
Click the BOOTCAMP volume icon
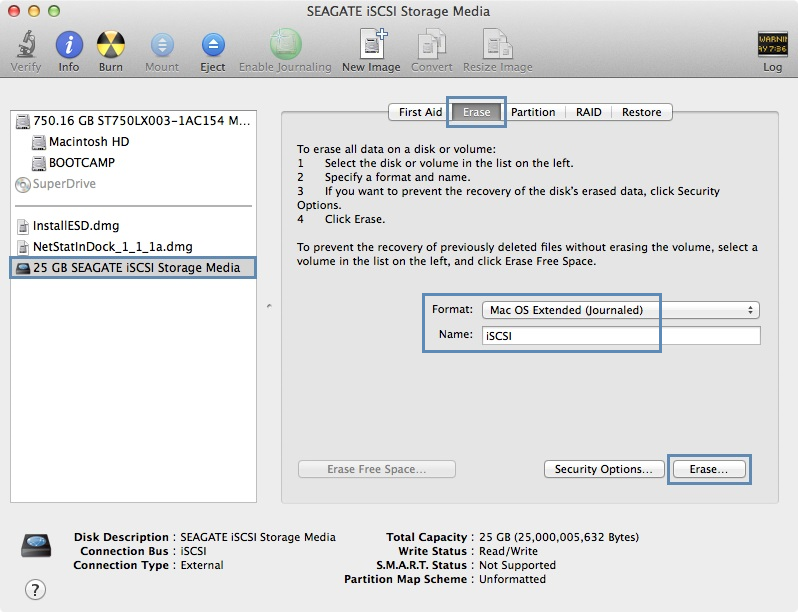click(39, 163)
